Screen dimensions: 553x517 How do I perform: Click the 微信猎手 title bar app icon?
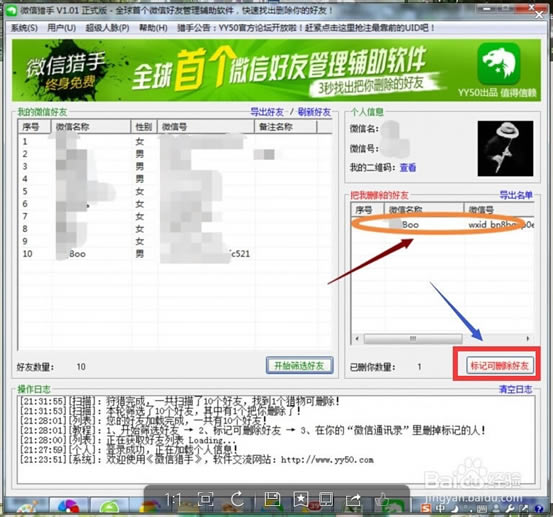pyautogui.click(x=12, y=10)
